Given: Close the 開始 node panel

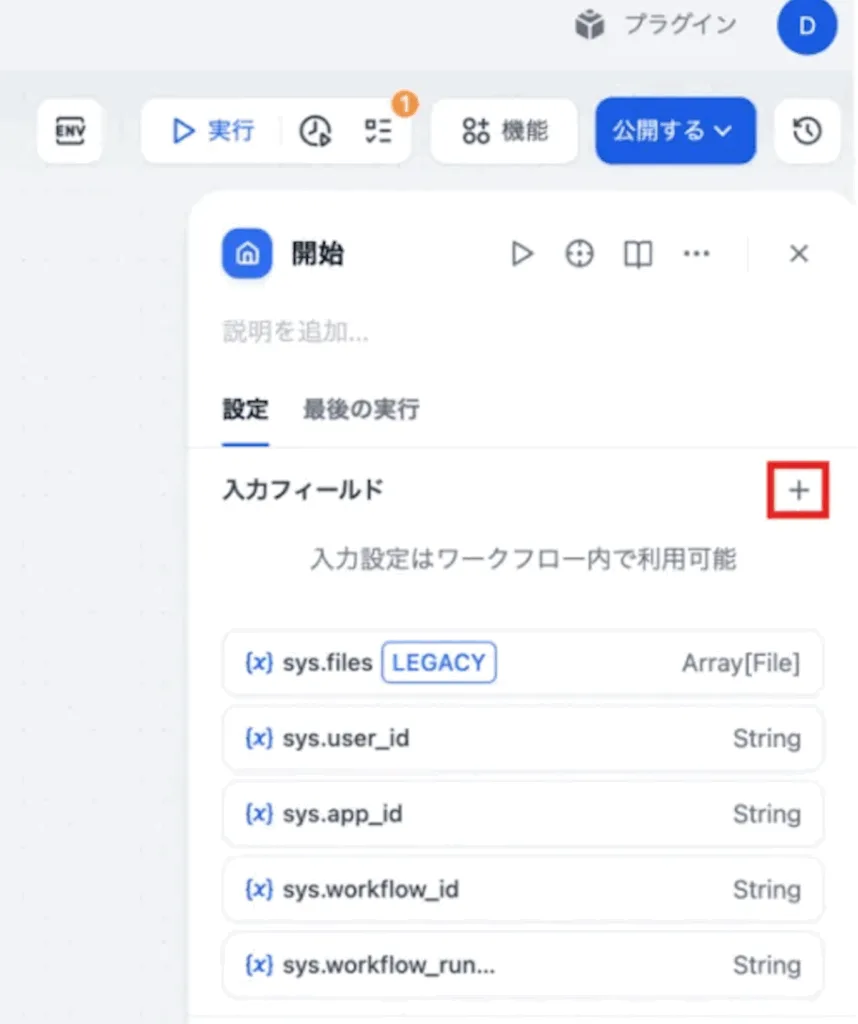Looking at the screenshot, I should (x=798, y=254).
